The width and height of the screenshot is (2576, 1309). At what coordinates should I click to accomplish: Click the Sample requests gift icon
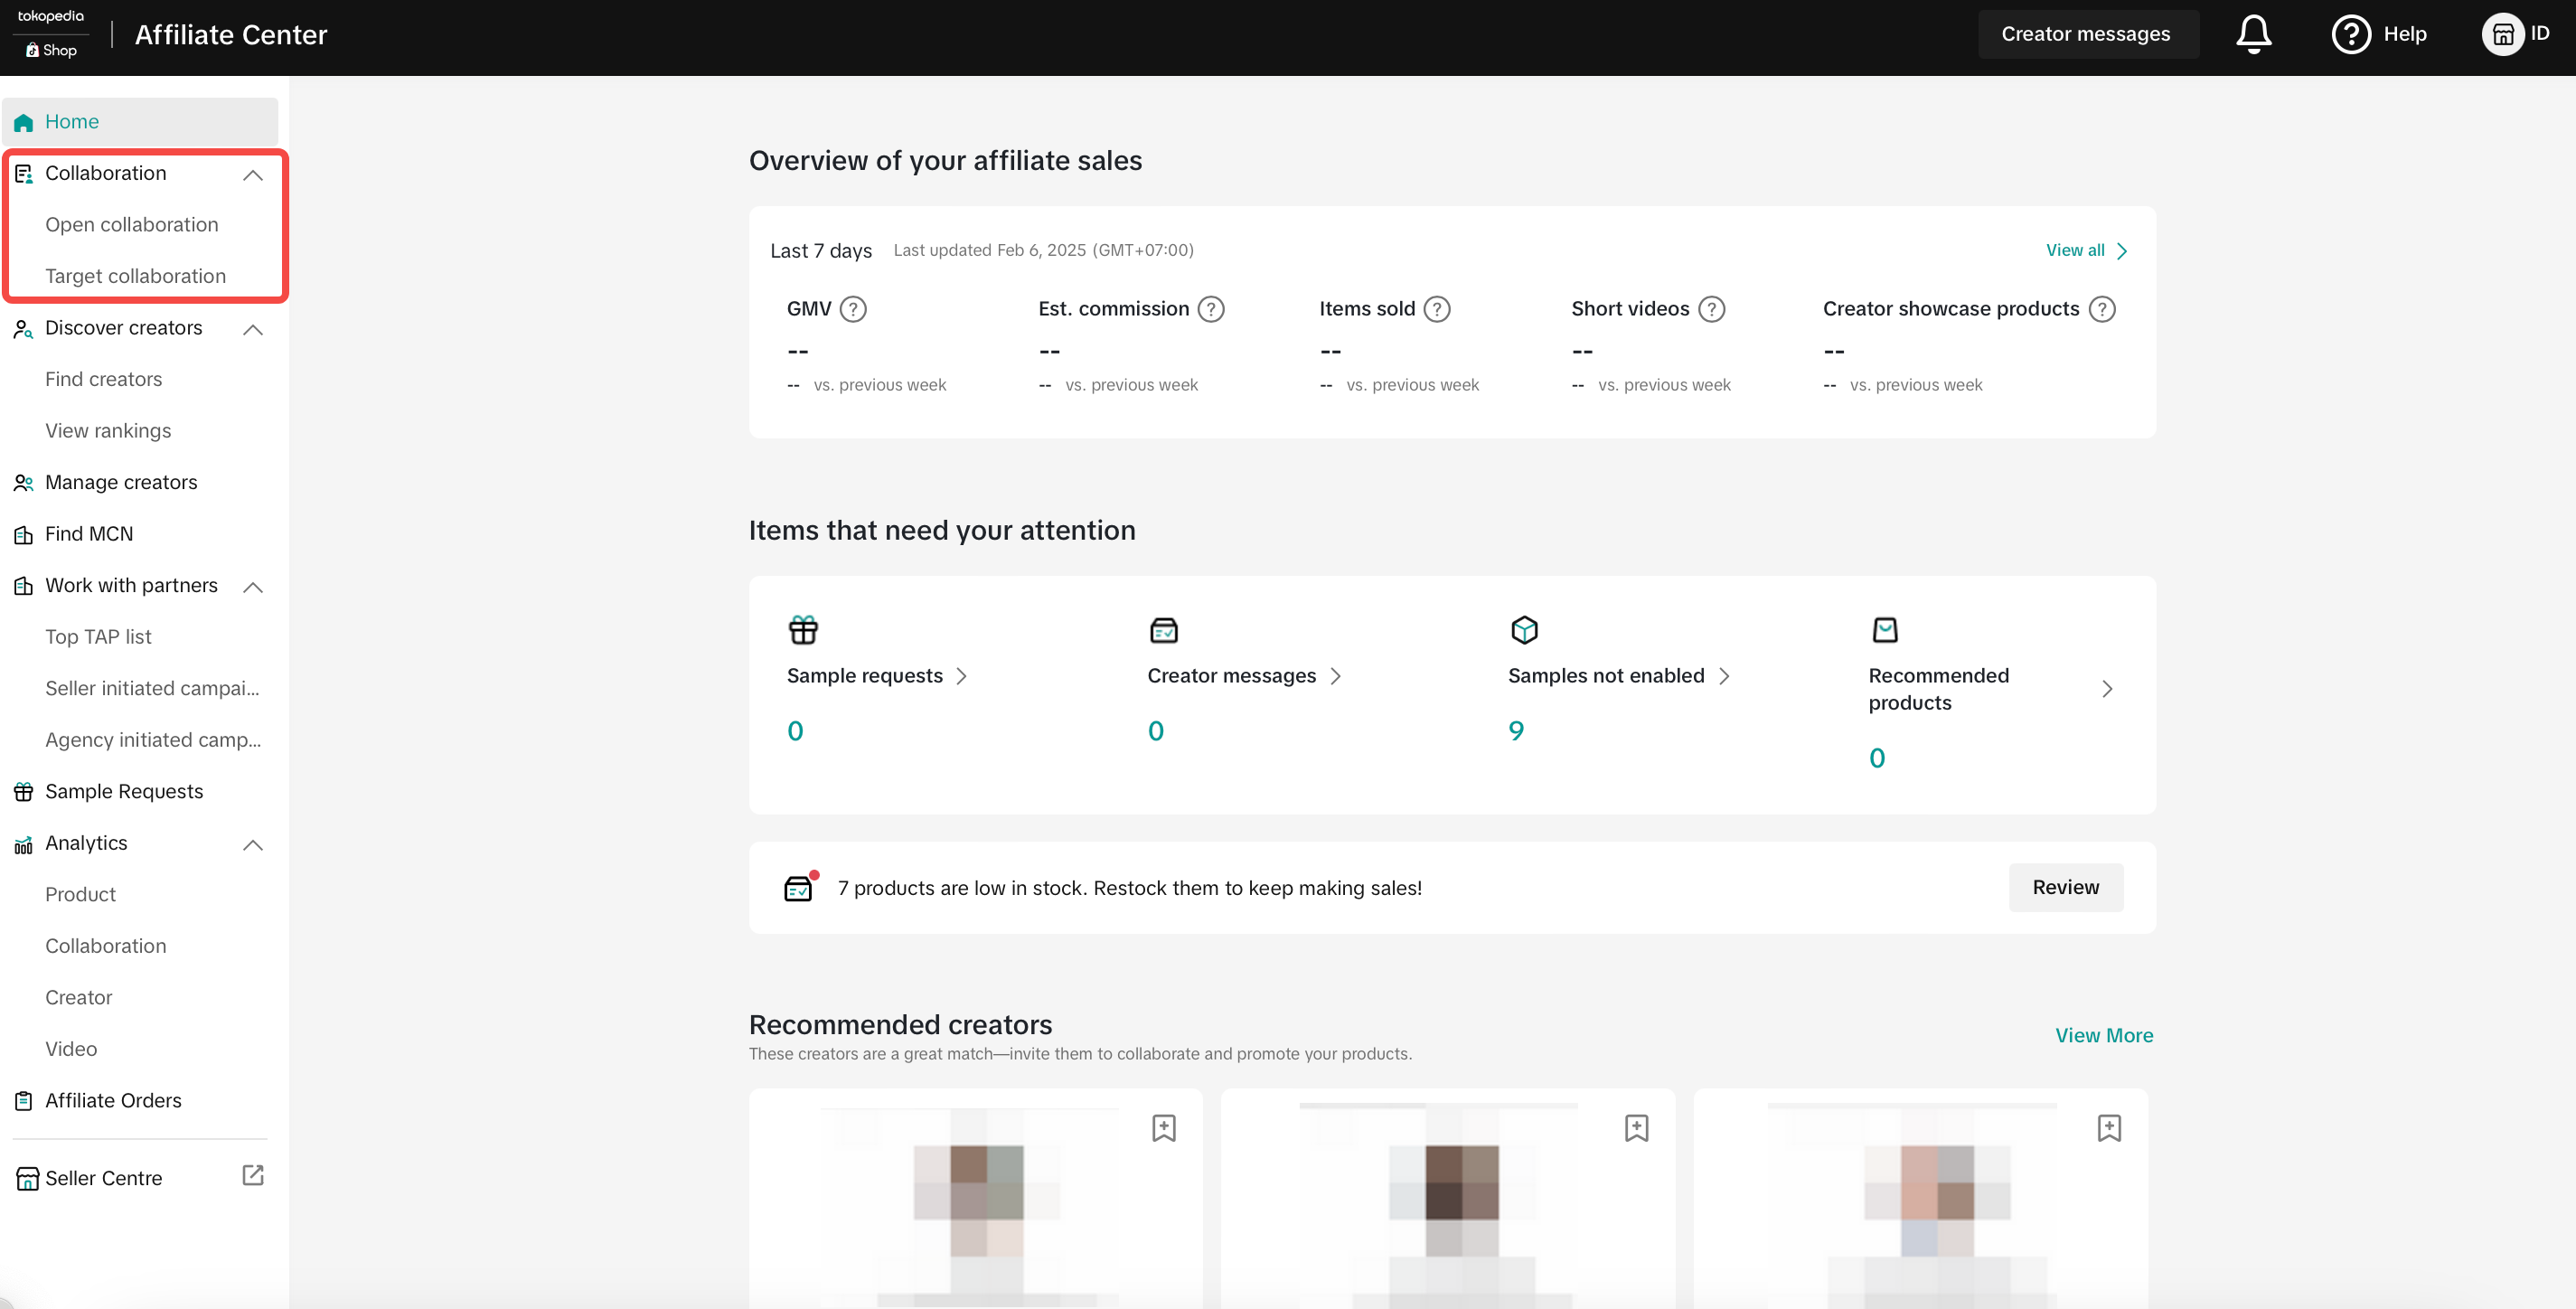coord(803,630)
